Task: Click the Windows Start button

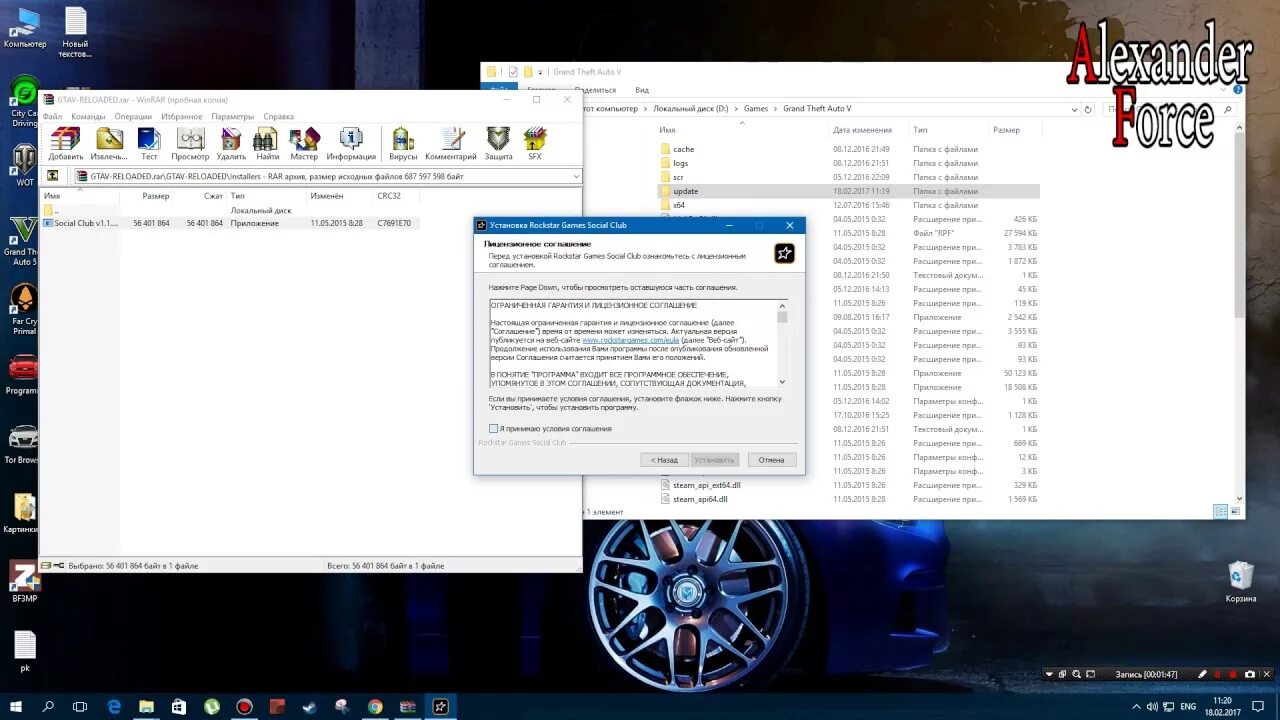Action: point(16,706)
